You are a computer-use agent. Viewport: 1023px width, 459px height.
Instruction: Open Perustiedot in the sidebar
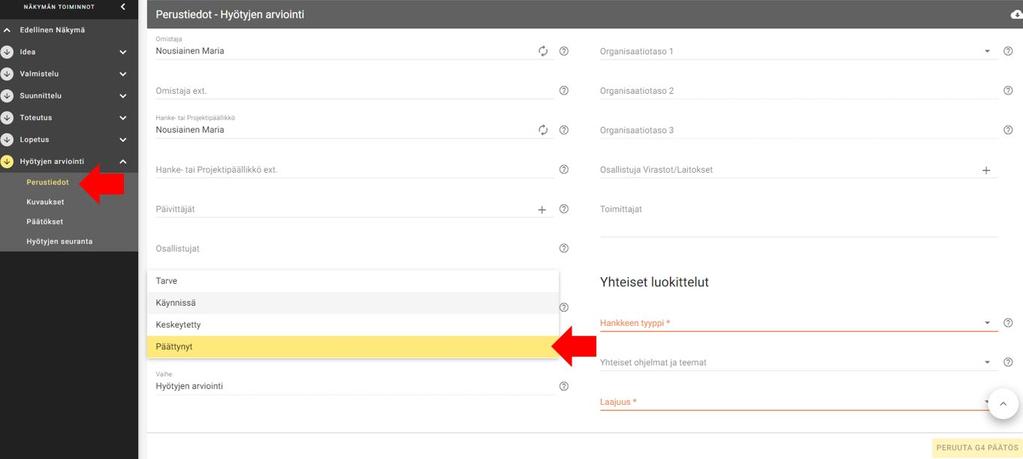pyautogui.click(x=48, y=183)
